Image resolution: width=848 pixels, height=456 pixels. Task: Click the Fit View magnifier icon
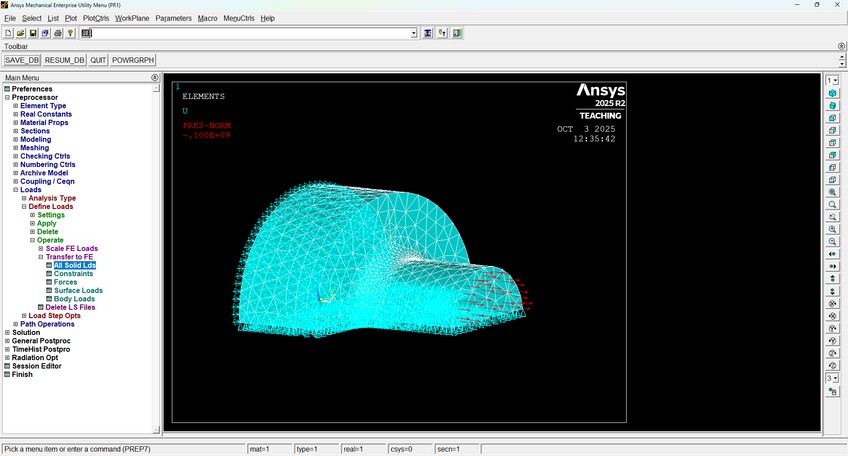pos(832,192)
